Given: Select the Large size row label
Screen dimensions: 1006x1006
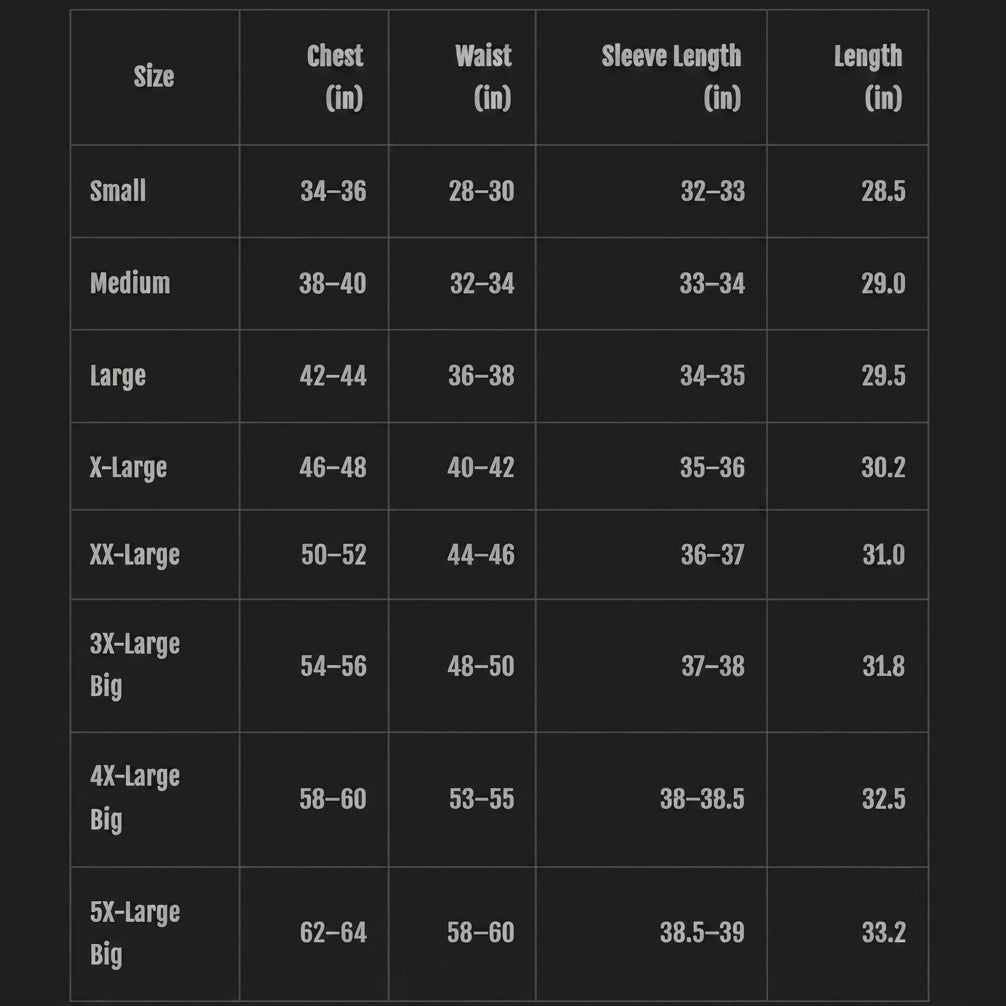Looking at the screenshot, I should click(118, 376).
